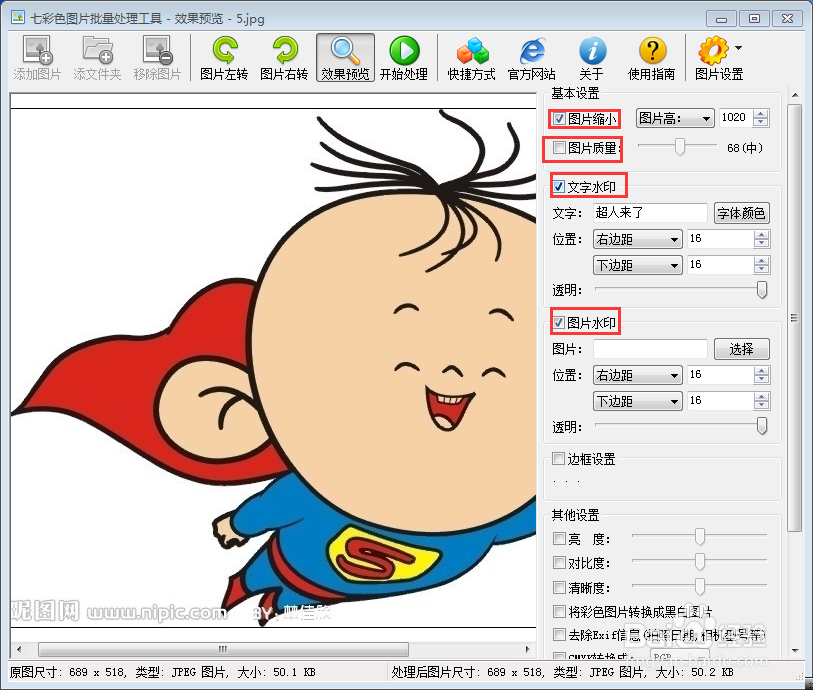Open the 图片高 dimension dropdown
Screen dimensions: 813x690
pyautogui.click(x=675, y=119)
